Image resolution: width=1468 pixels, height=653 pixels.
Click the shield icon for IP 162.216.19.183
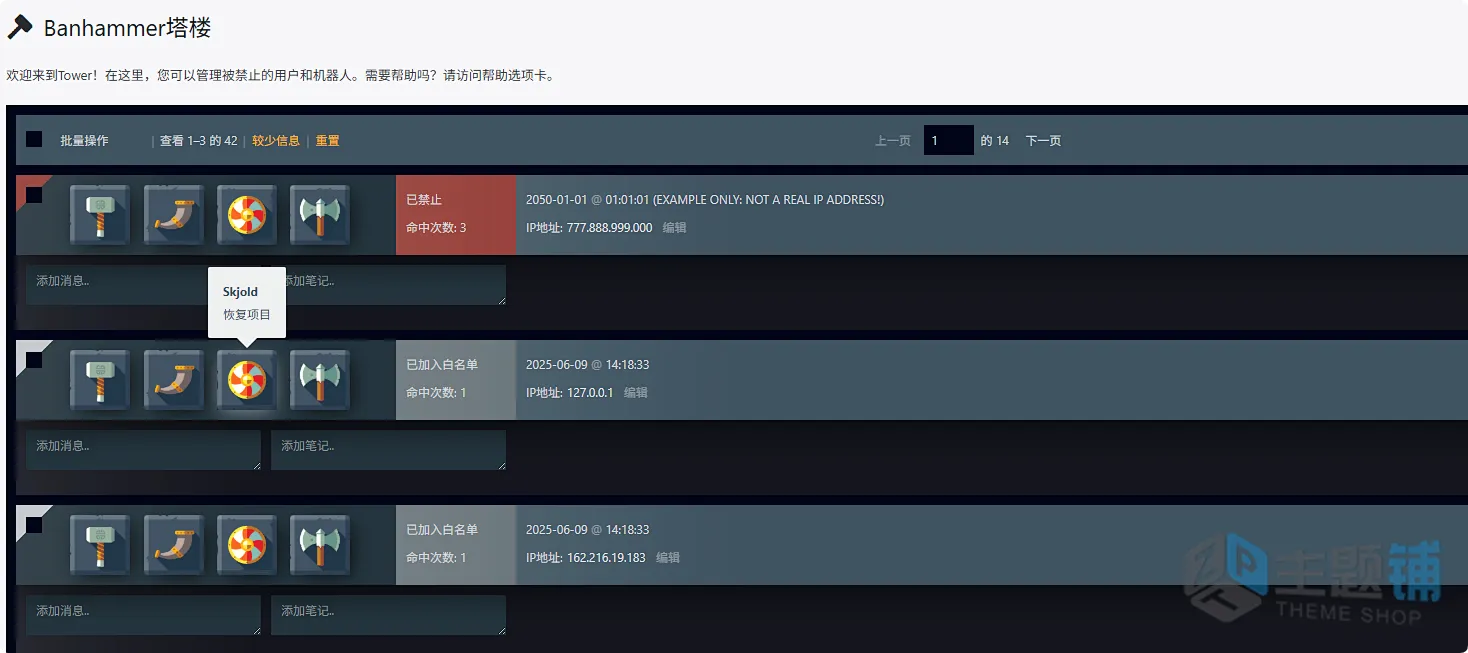point(247,545)
